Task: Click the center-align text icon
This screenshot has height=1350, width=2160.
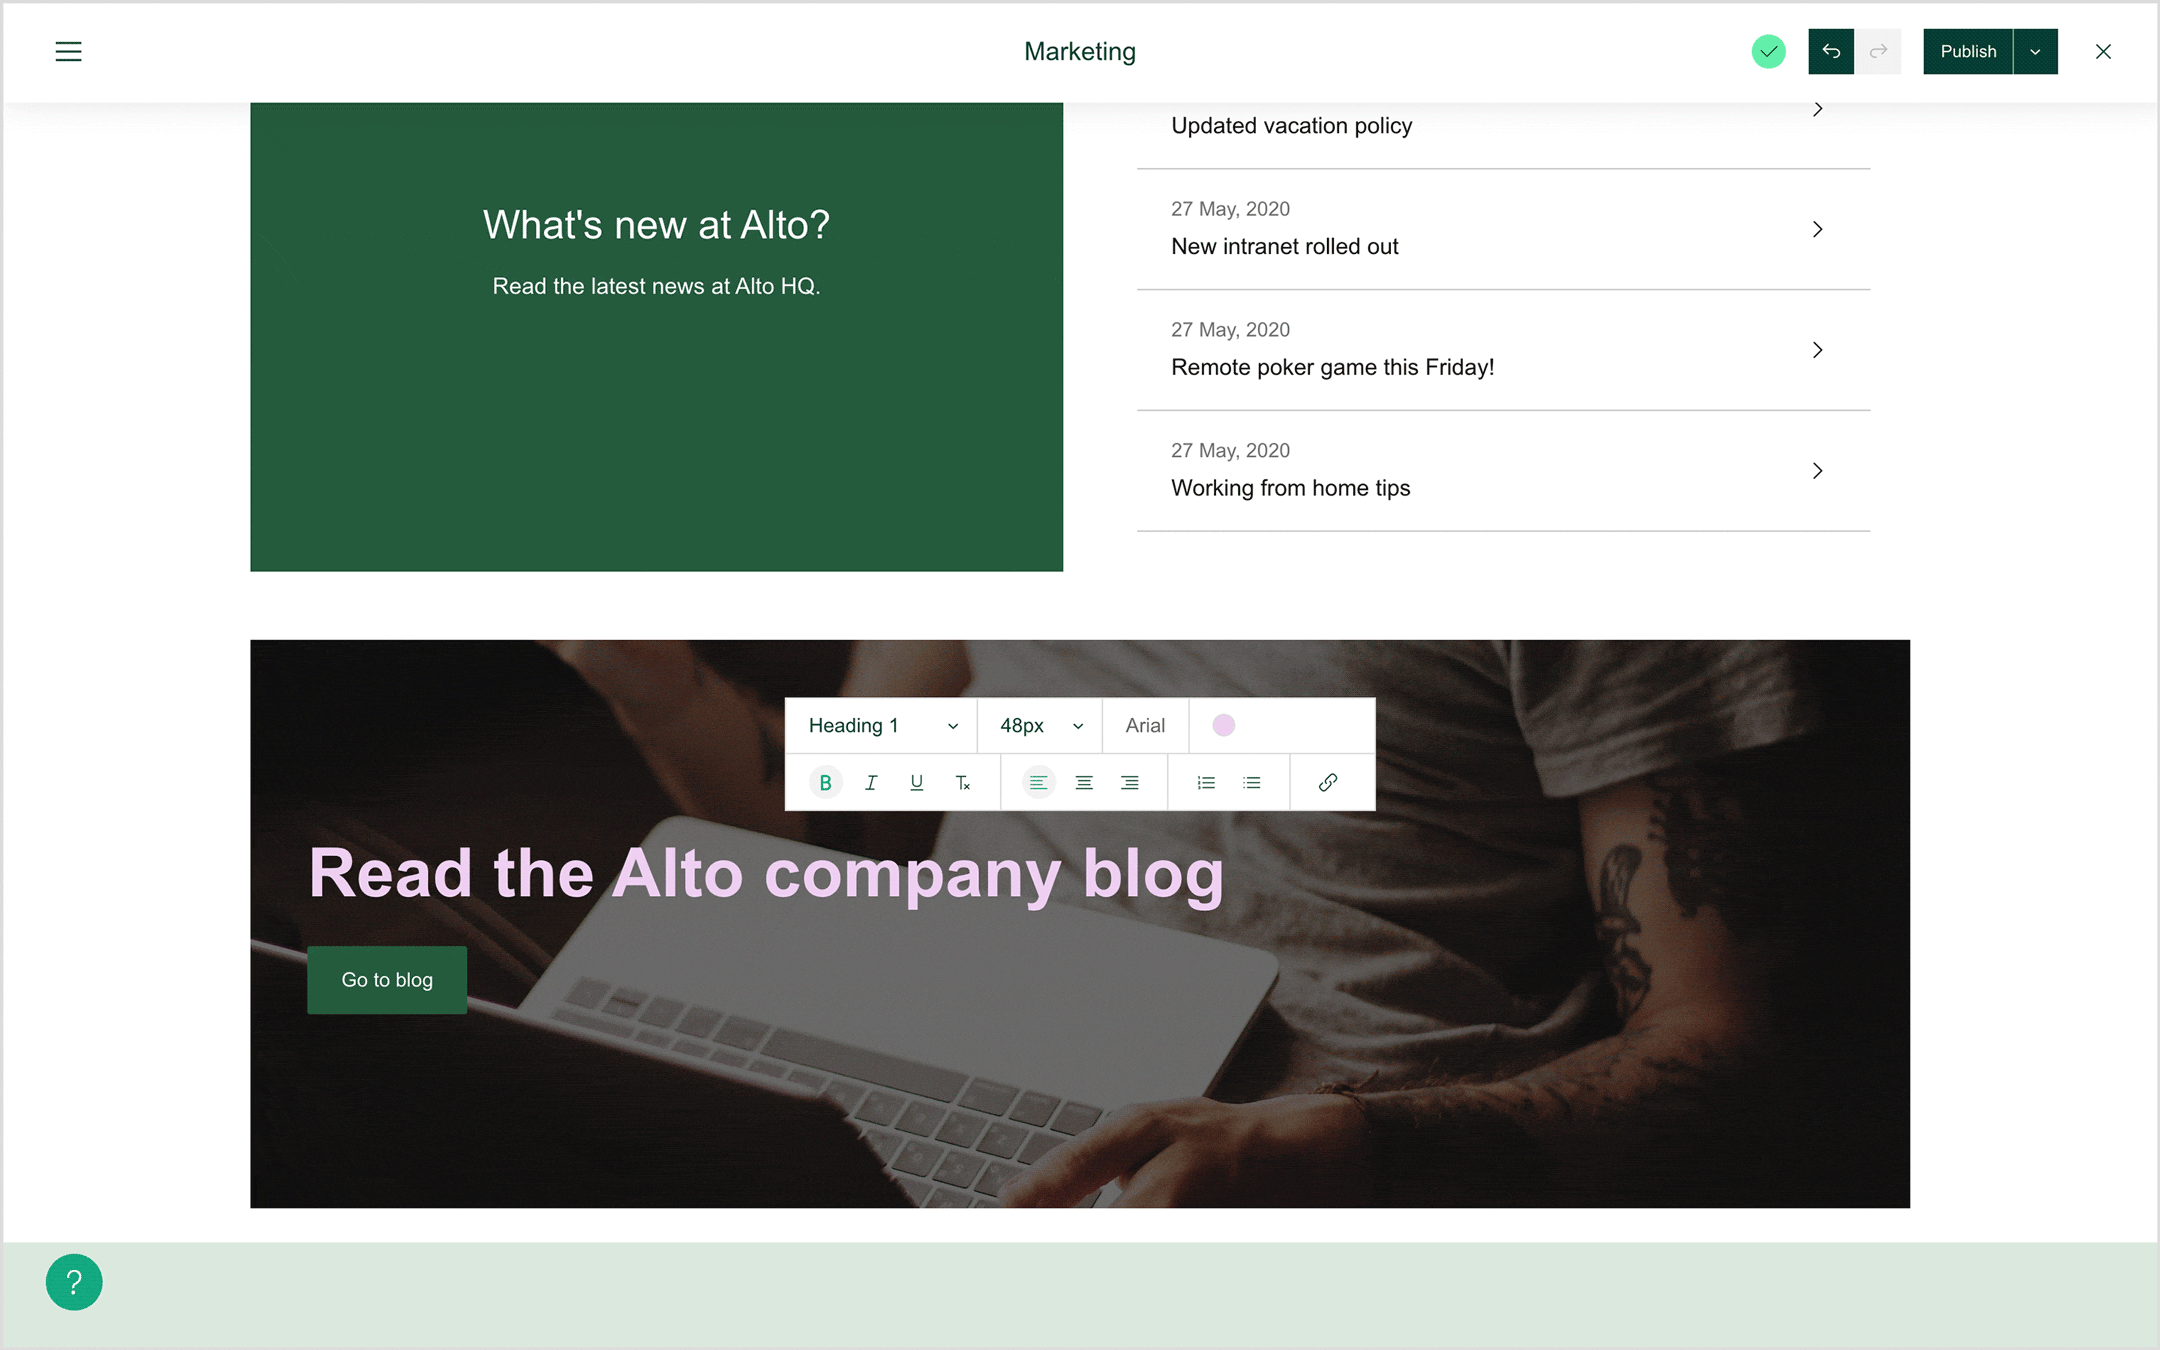Action: pyautogui.click(x=1084, y=781)
